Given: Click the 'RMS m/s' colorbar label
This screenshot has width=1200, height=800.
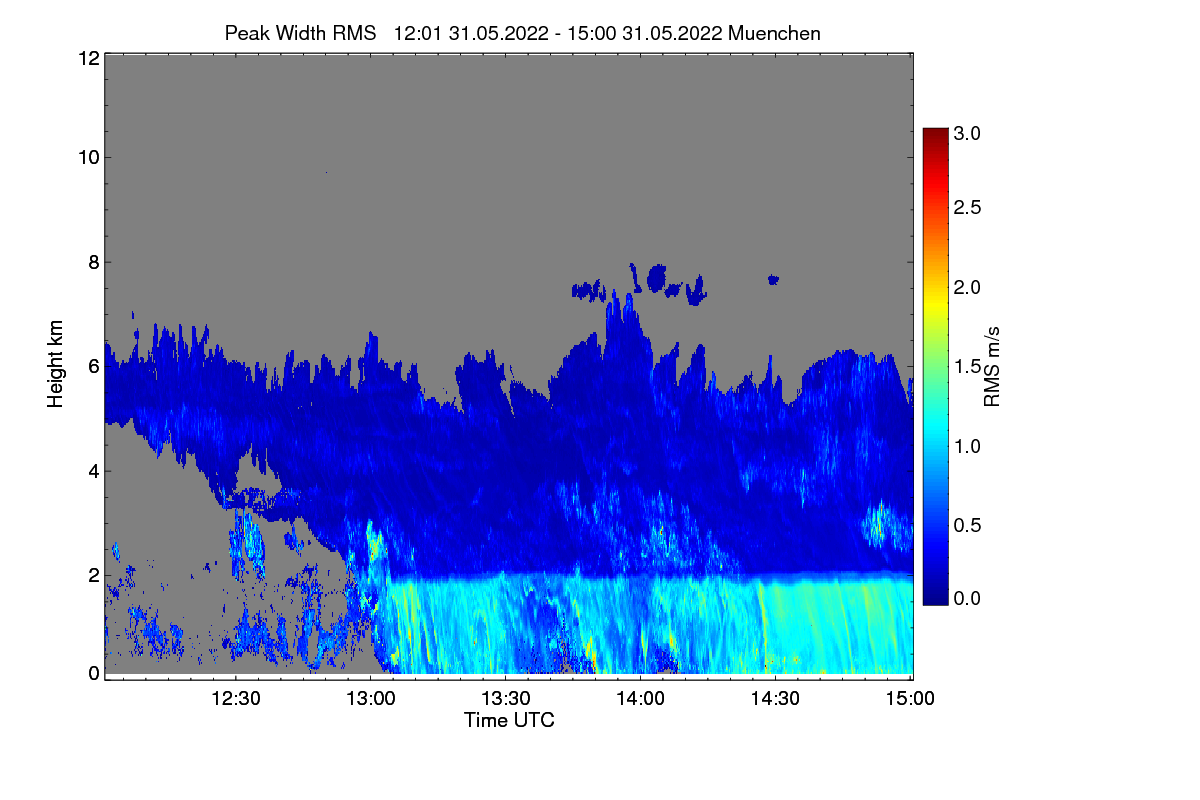Looking at the screenshot, I should 992,366.
